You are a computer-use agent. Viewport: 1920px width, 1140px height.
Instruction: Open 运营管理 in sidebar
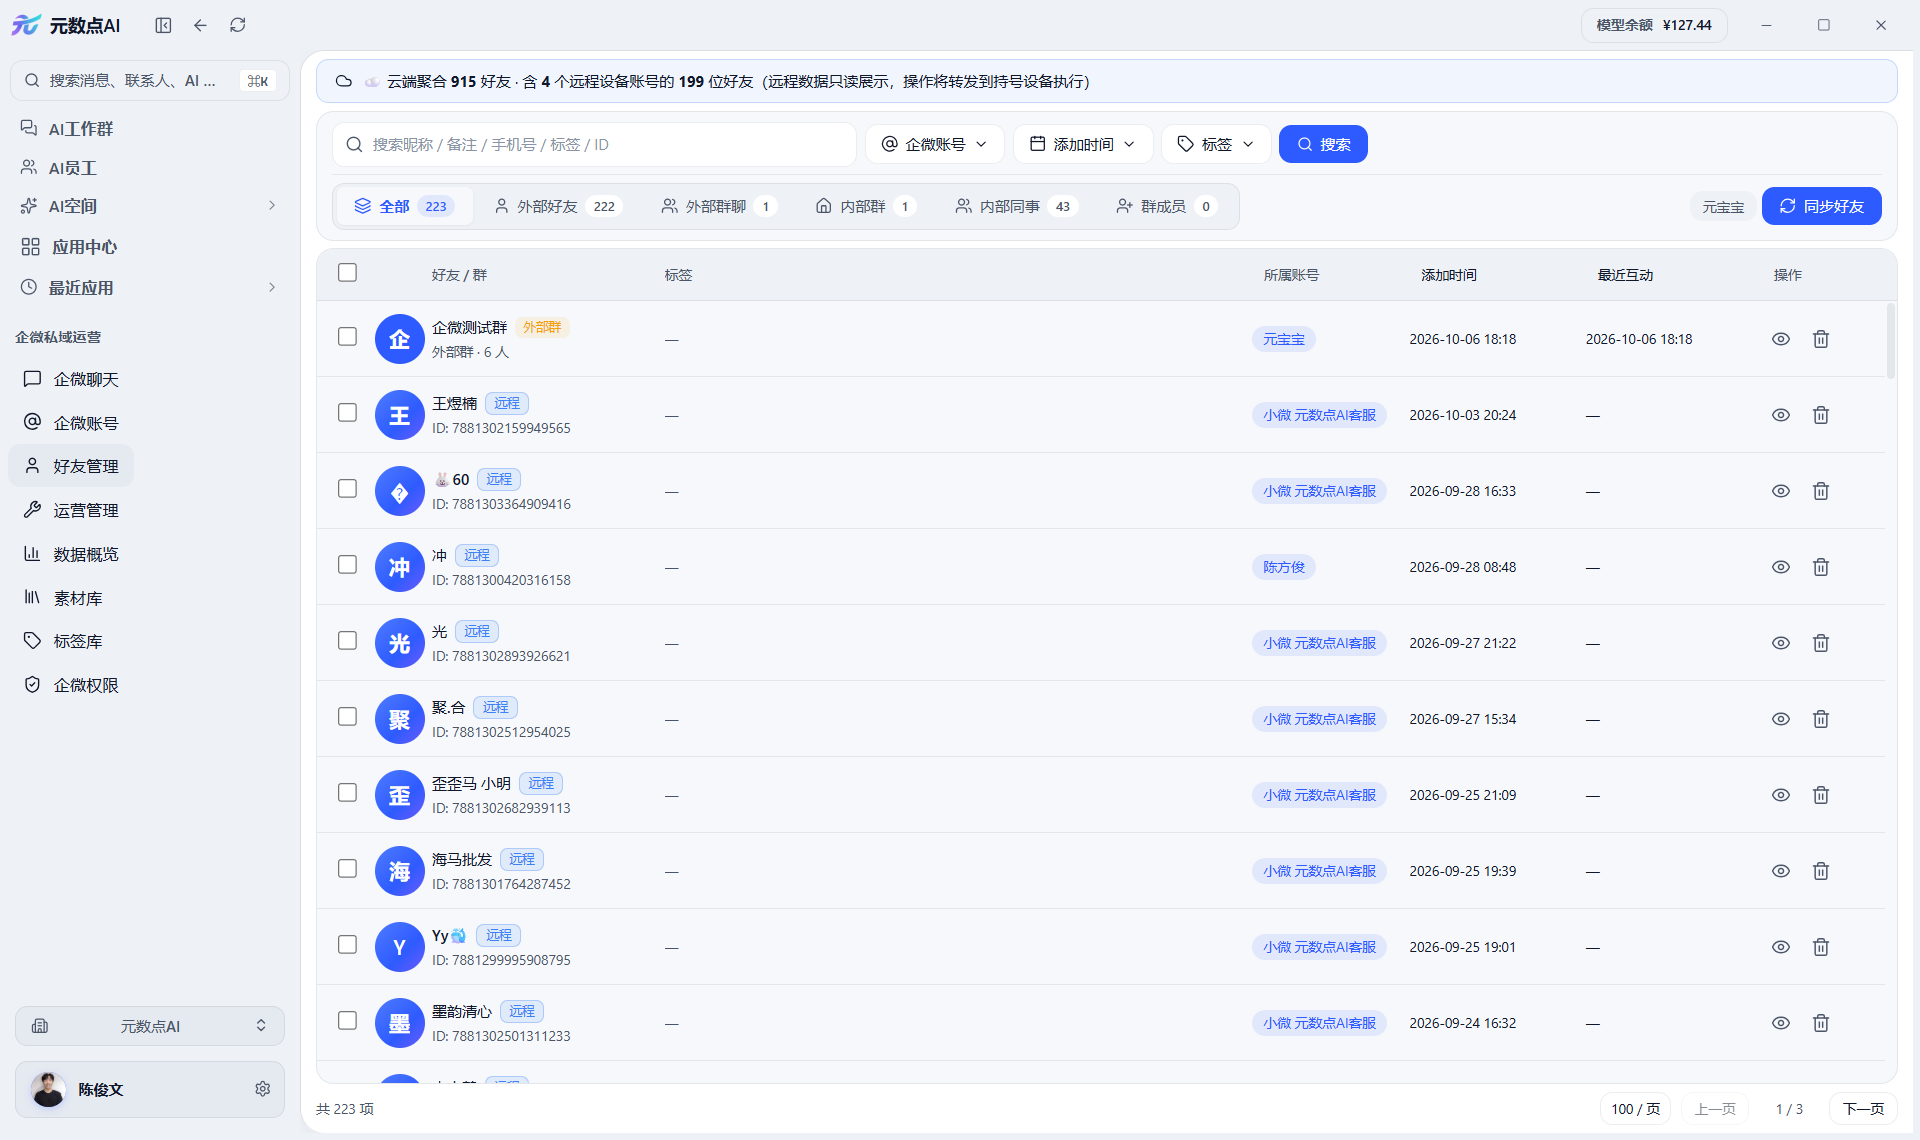tap(72, 511)
